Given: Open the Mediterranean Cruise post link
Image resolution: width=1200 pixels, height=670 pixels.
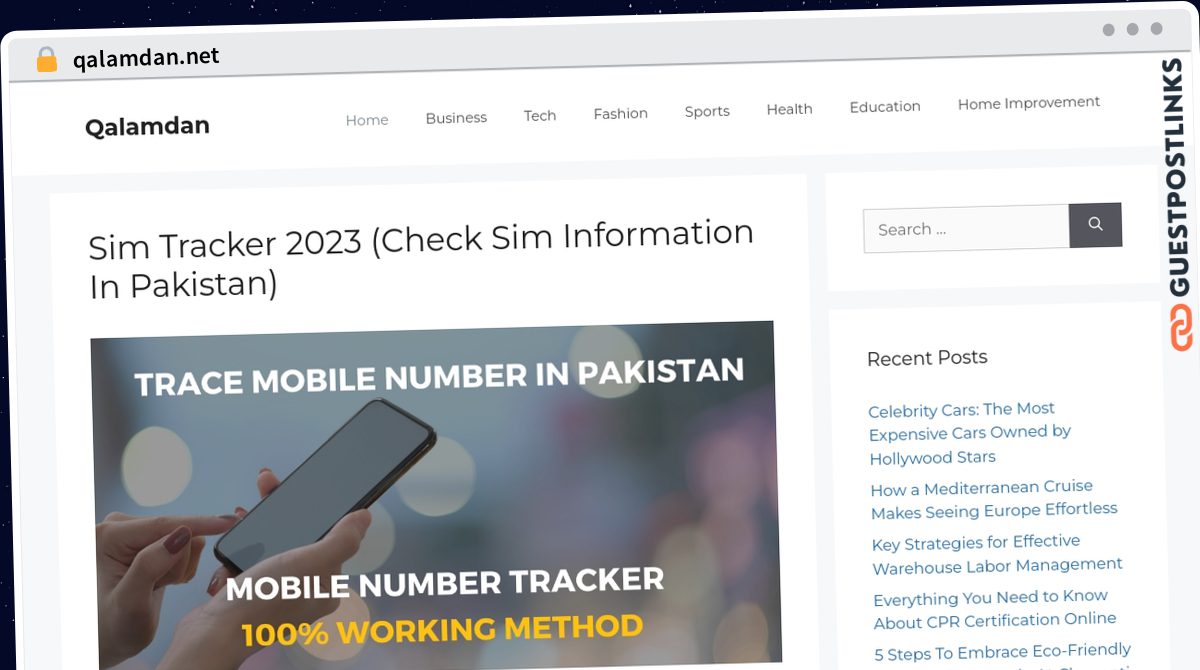Looking at the screenshot, I should [x=993, y=499].
